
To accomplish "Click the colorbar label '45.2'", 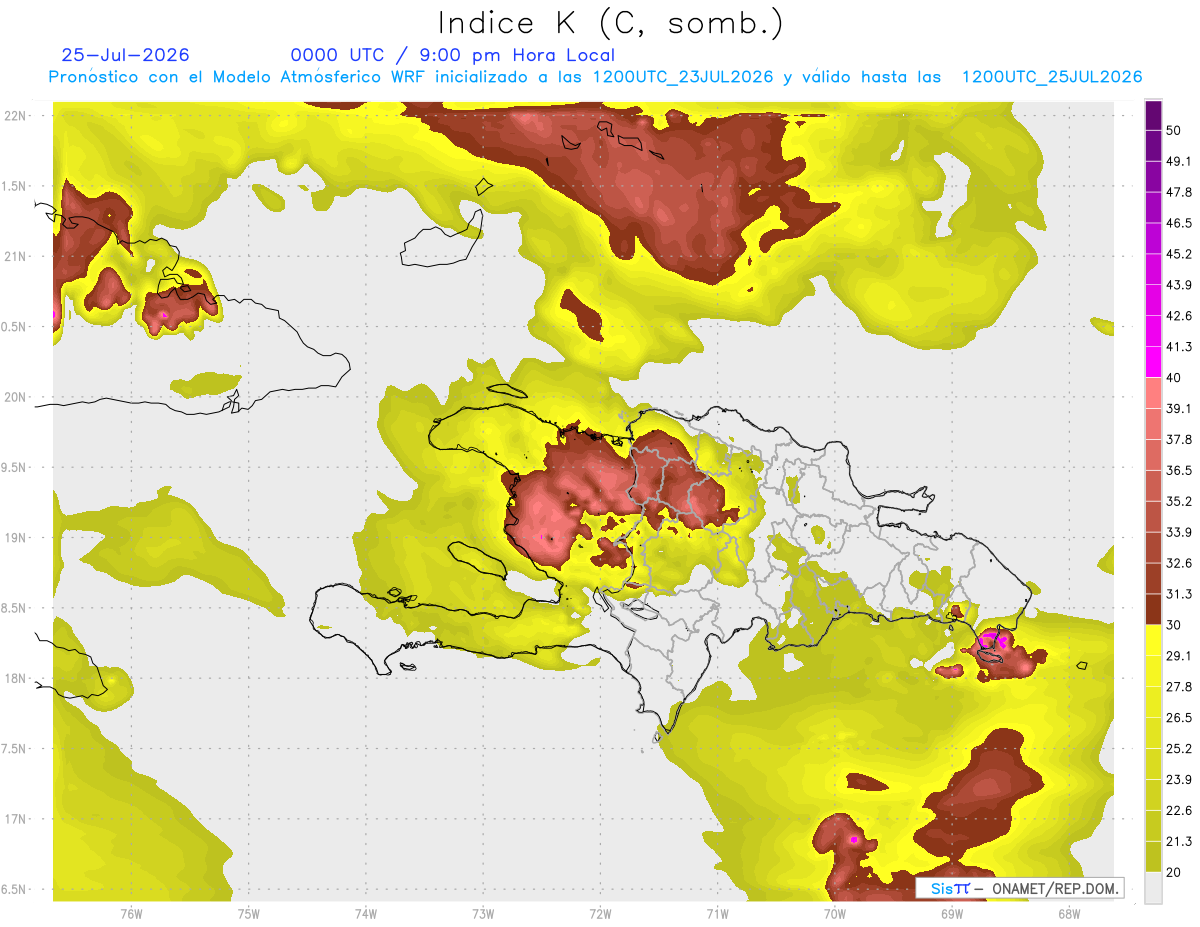I will coord(1179,254).
